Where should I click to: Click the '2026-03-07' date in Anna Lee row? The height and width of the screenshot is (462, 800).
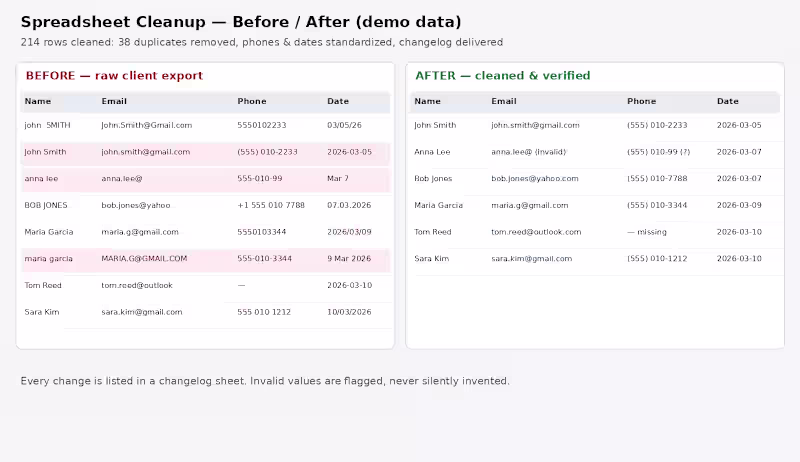739,152
